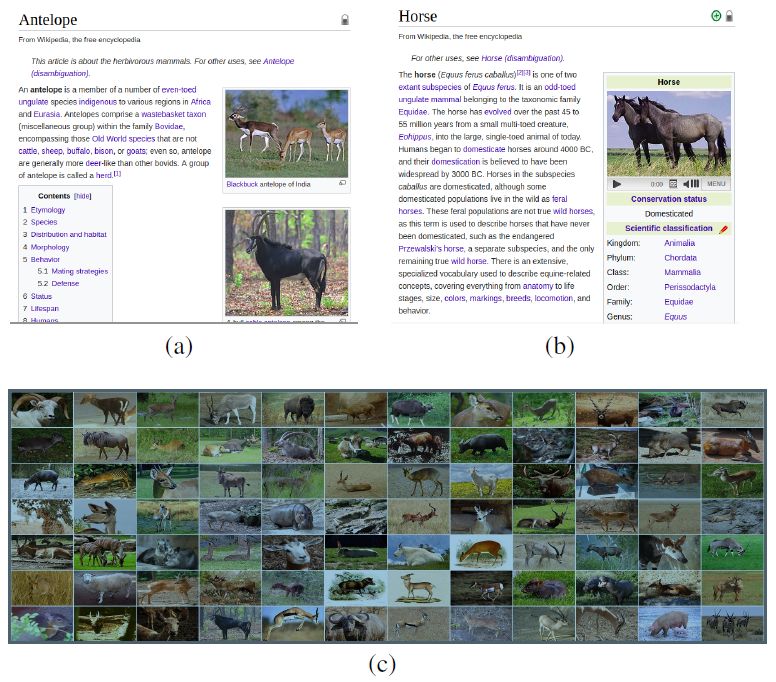
Task: Click the padlock icon on Horse article
Action: (x=729, y=16)
